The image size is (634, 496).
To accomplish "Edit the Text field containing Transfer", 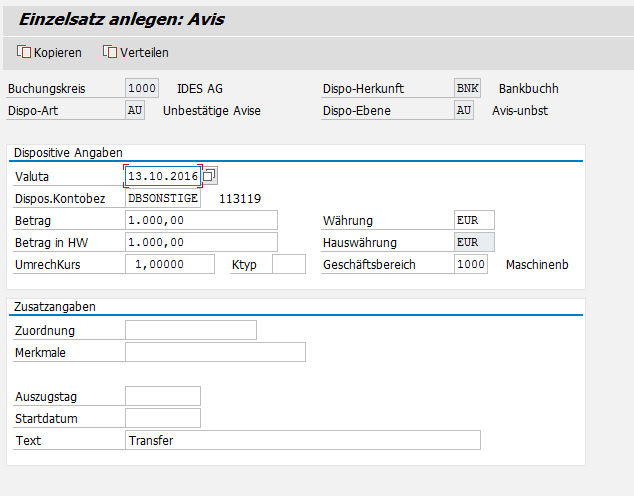I will [x=302, y=440].
